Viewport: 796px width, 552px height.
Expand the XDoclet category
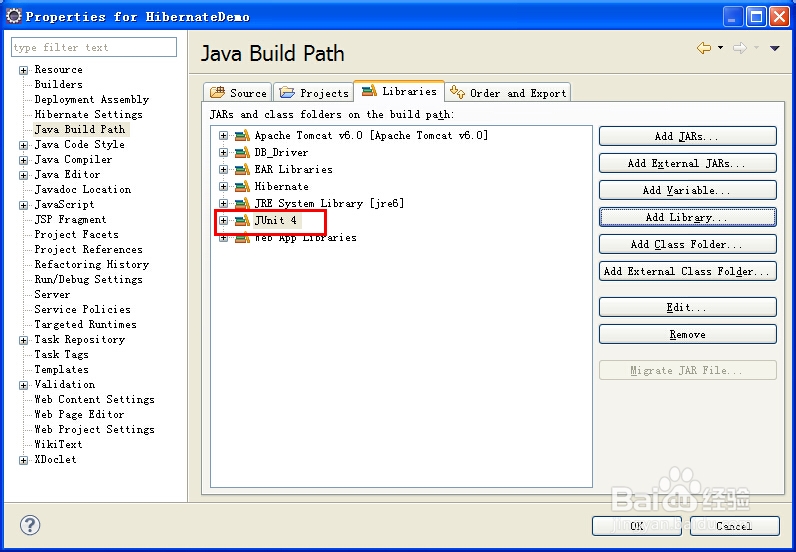click(x=23, y=460)
